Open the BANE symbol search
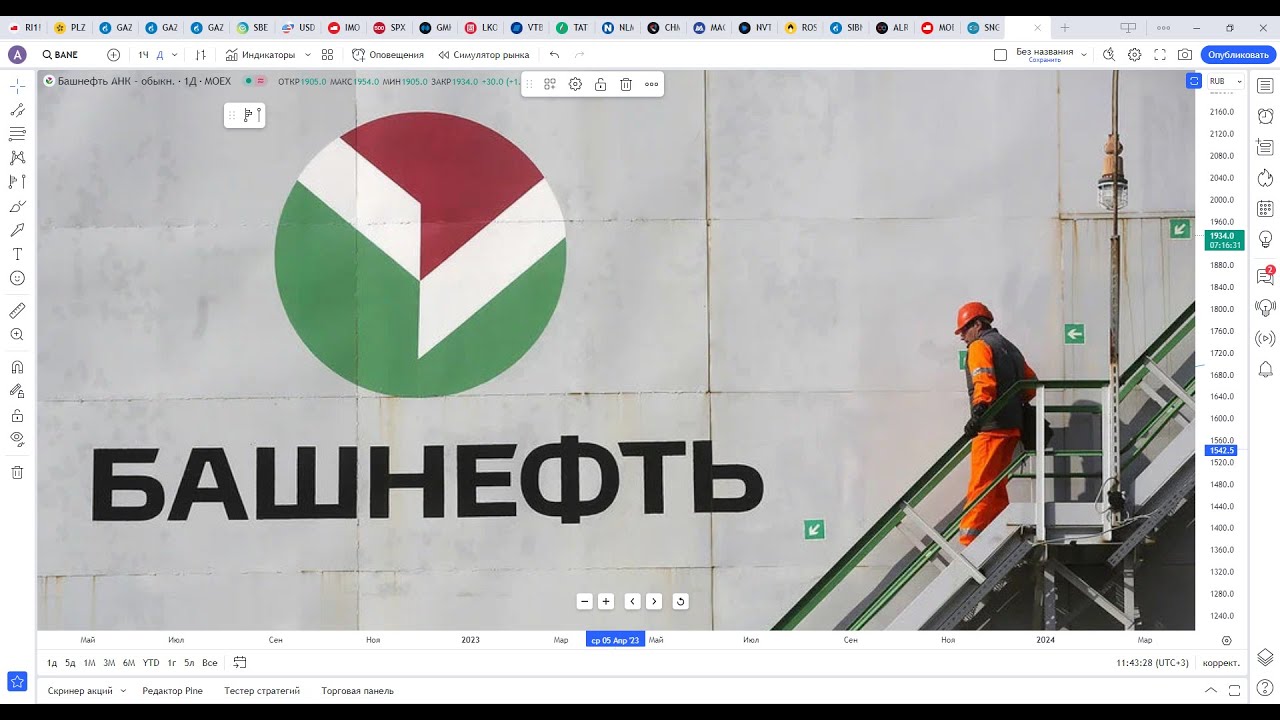 coord(61,55)
